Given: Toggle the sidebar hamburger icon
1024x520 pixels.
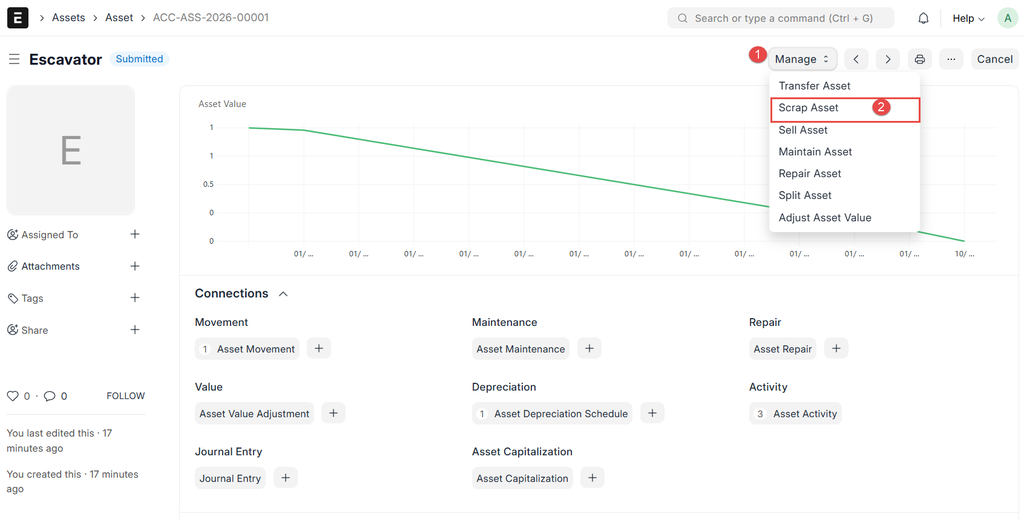Looking at the screenshot, I should click(14, 59).
